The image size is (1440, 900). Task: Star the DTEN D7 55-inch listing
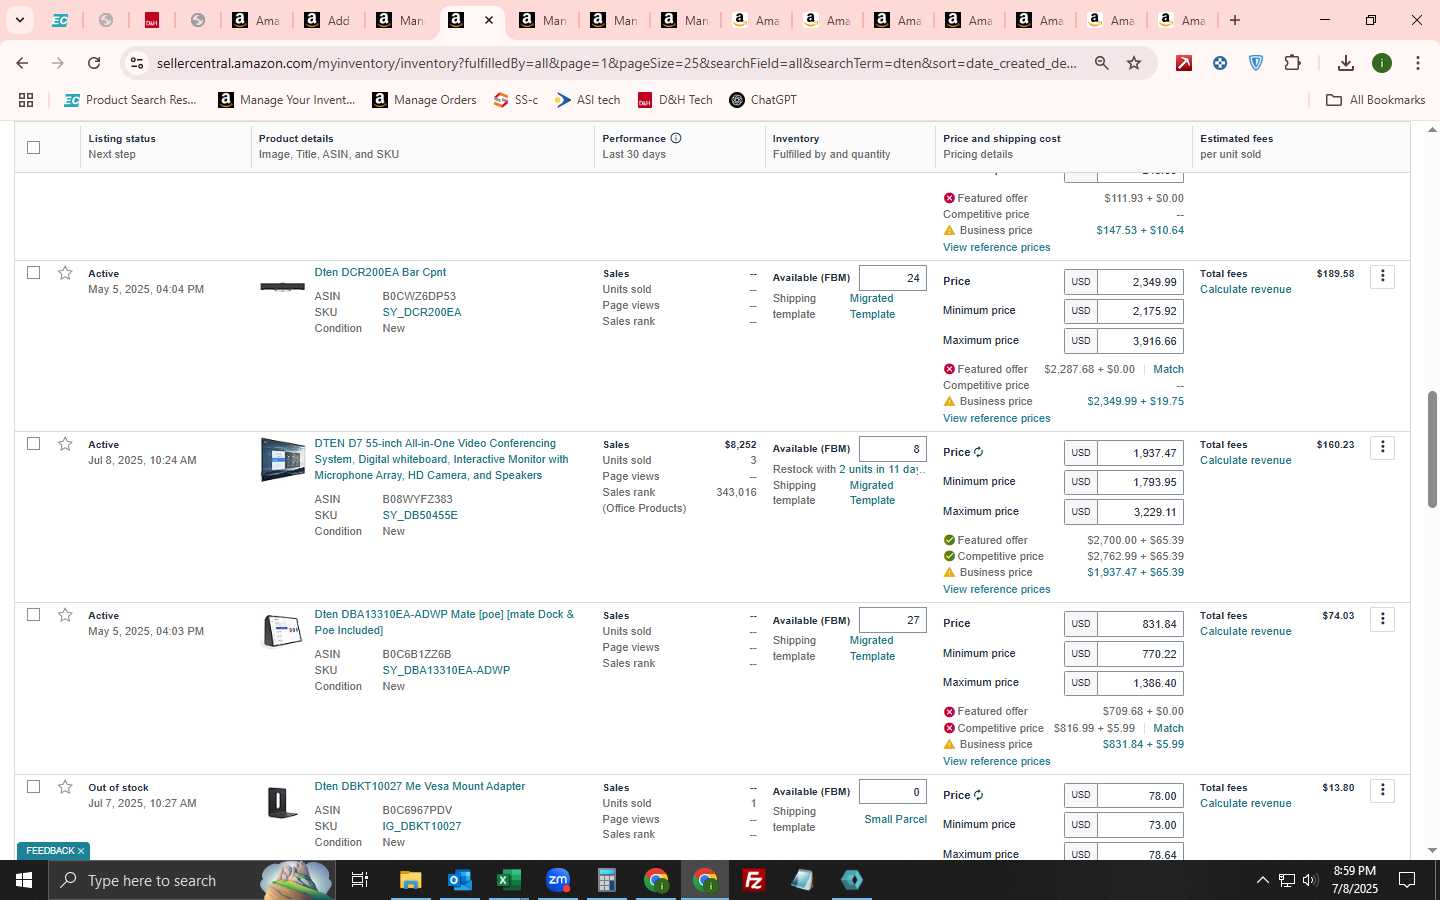tap(65, 444)
